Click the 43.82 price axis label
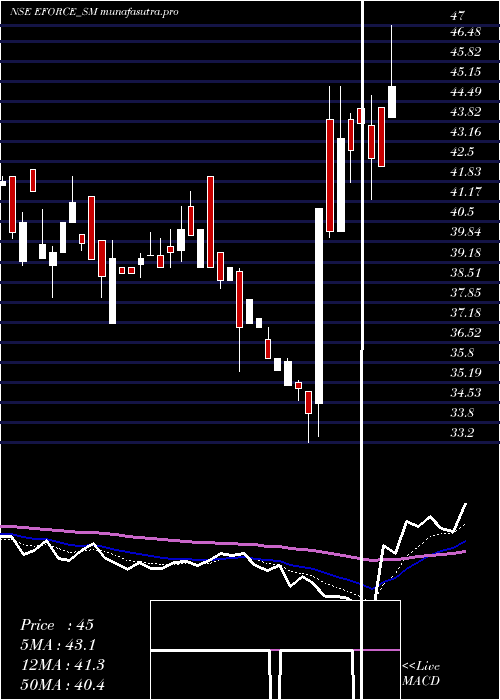 point(466,112)
